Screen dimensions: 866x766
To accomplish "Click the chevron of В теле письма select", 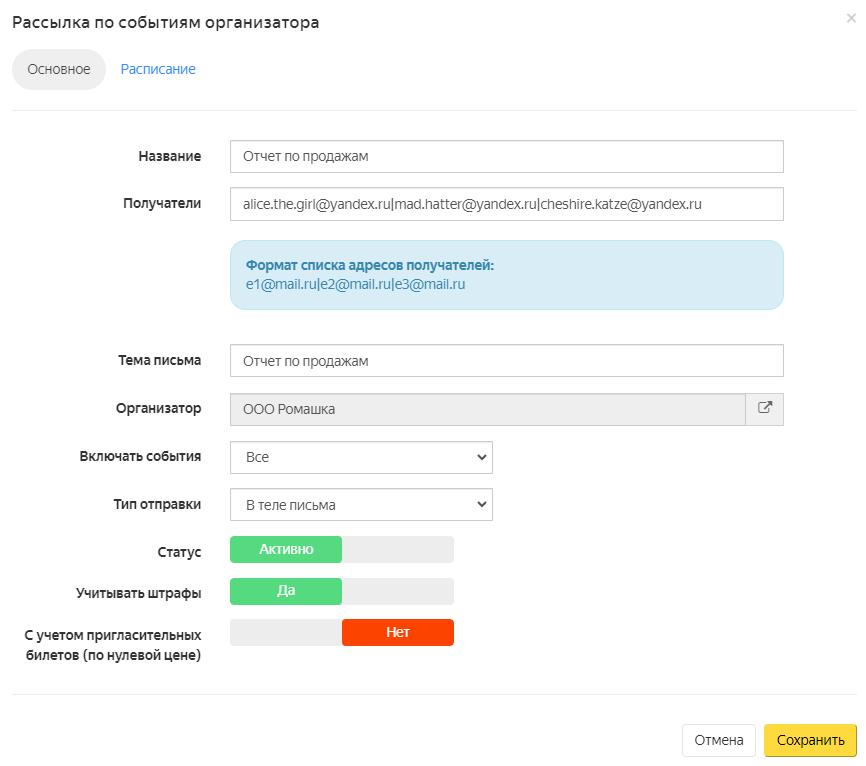I will pos(482,504).
